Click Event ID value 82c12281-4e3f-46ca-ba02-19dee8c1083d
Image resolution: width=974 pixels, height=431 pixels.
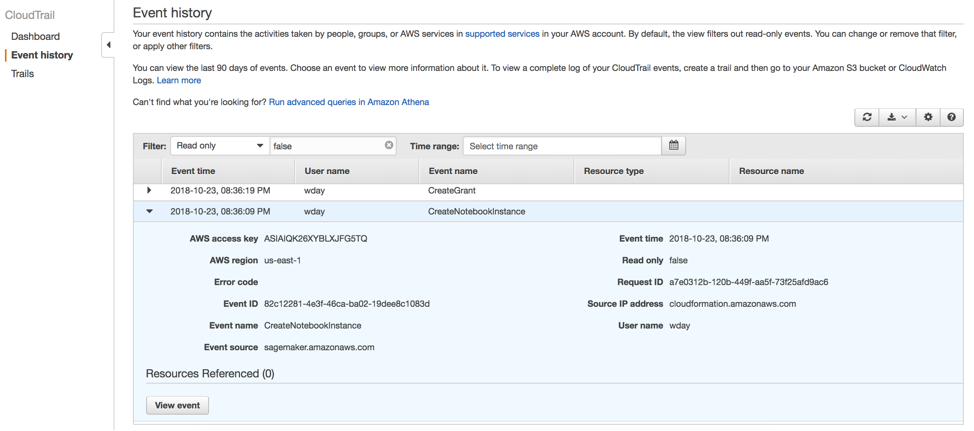click(x=347, y=304)
